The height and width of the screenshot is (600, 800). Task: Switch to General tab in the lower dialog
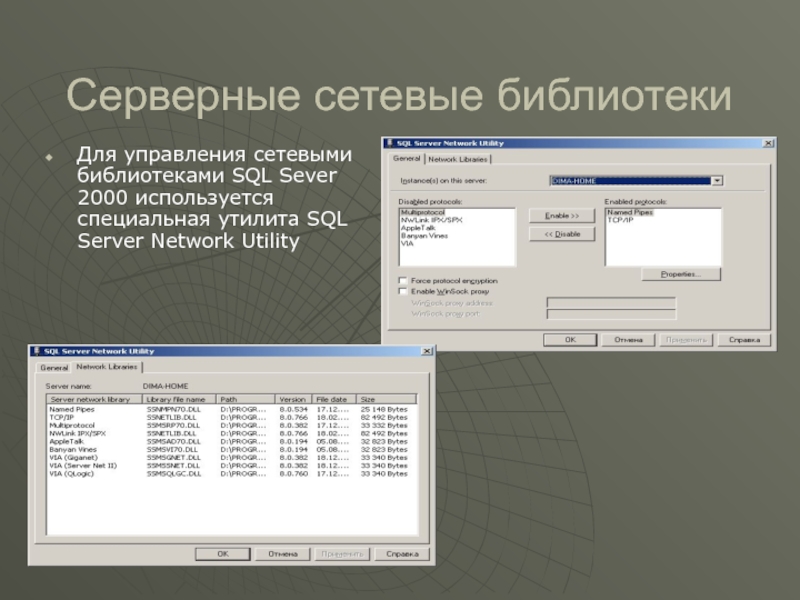[53, 368]
